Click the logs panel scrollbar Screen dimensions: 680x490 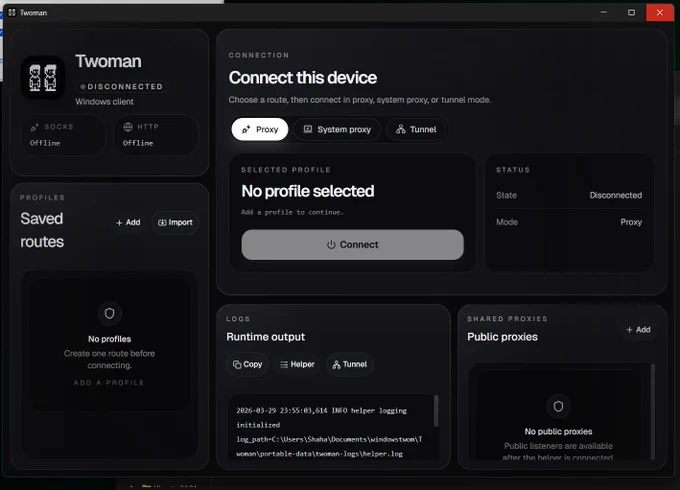[436, 410]
